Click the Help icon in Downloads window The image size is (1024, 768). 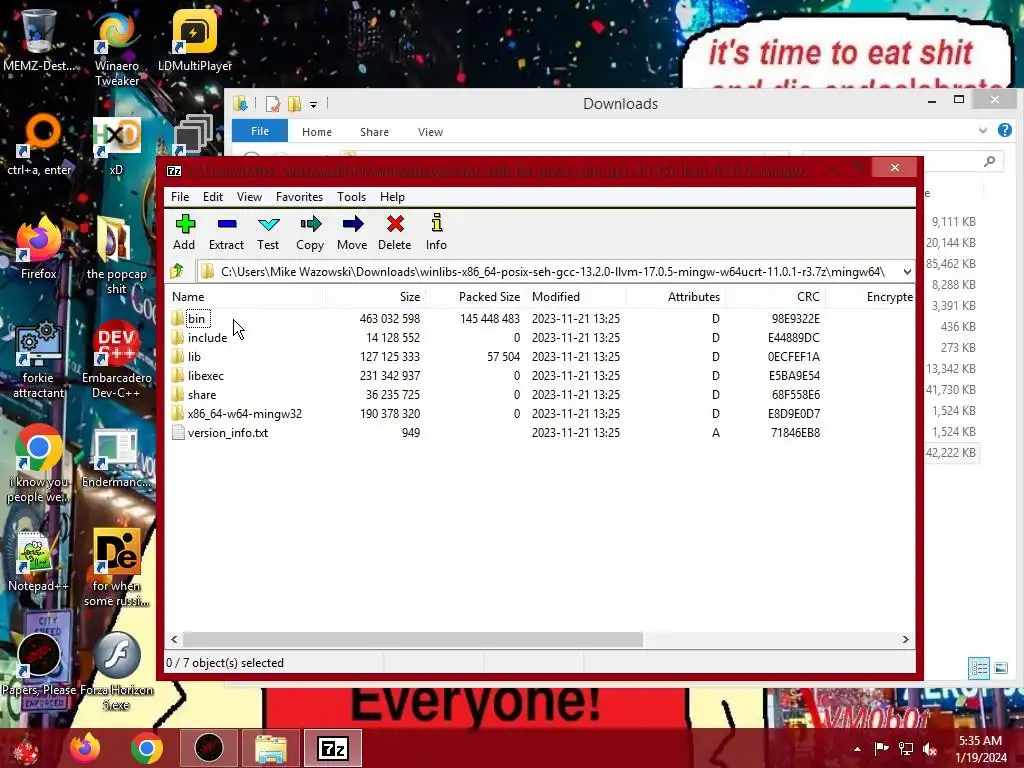[x=1004, y=130]
